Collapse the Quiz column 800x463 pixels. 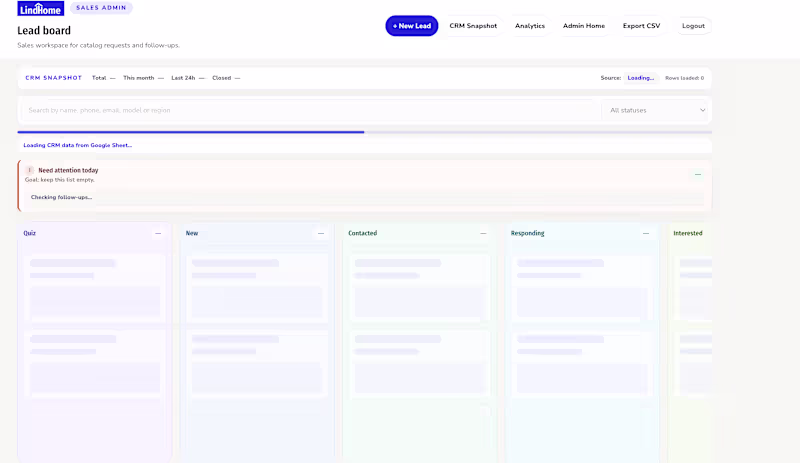coord(158,233)
